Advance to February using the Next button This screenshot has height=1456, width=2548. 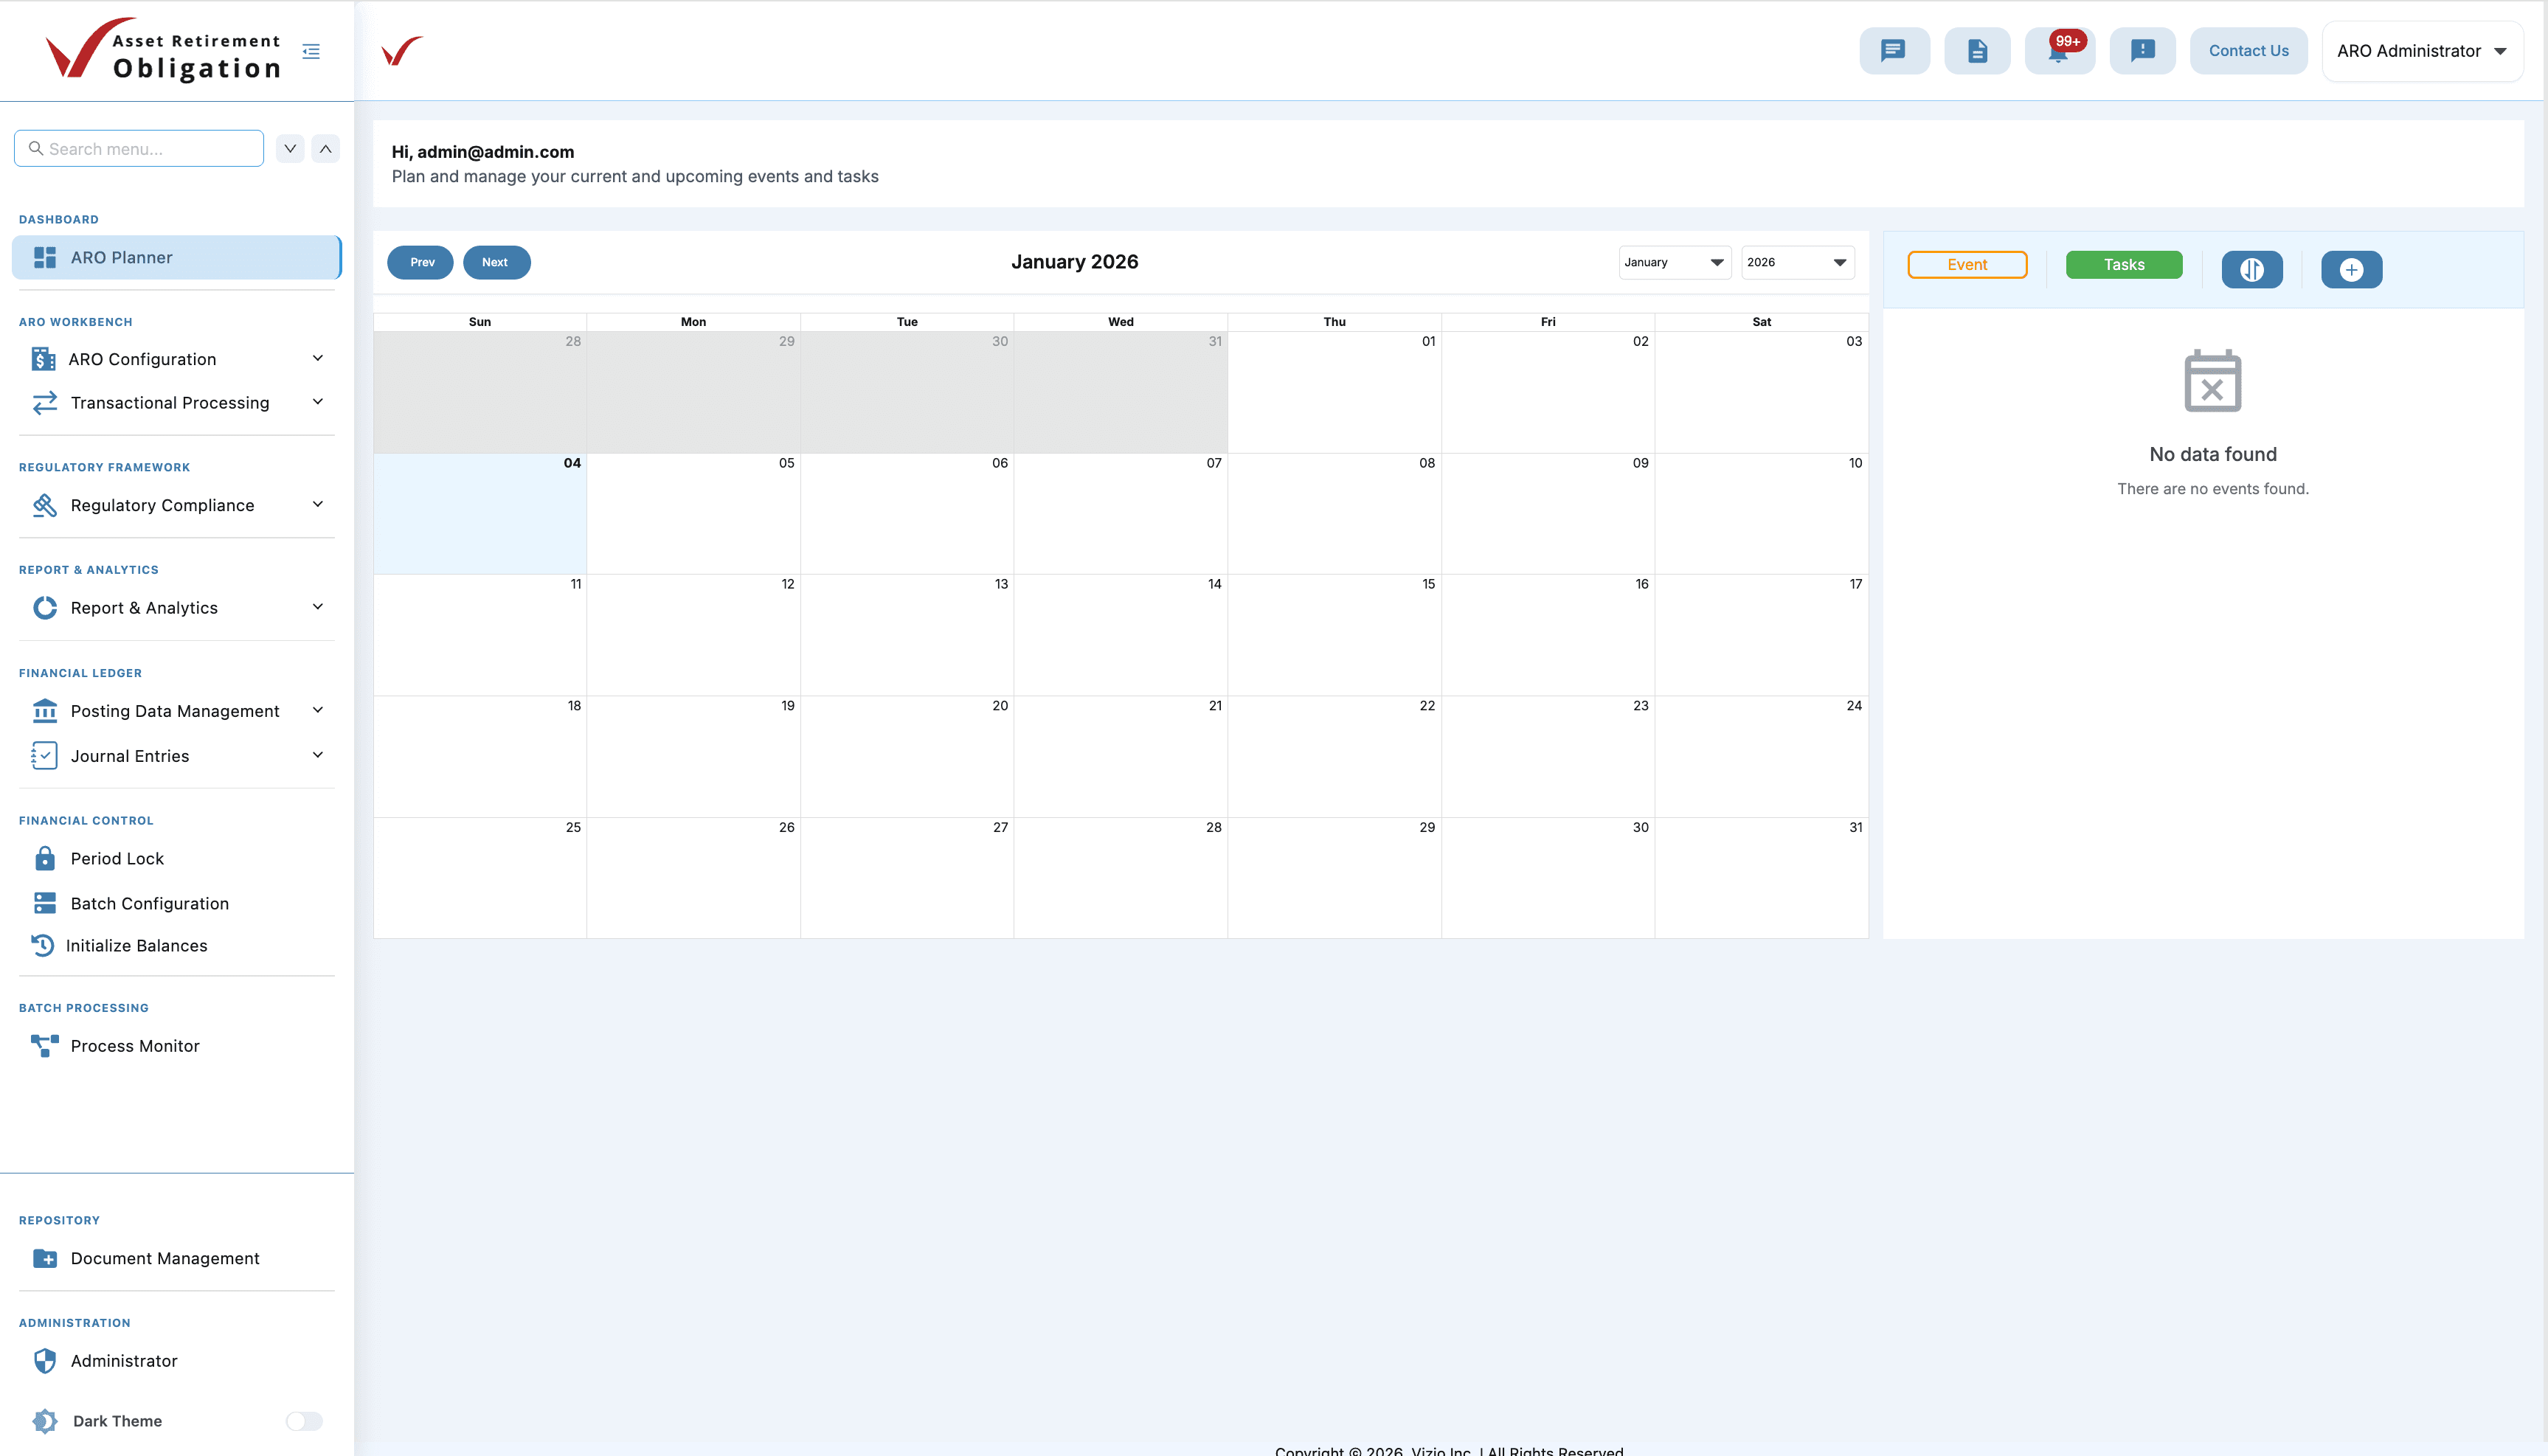click(496, 262)
